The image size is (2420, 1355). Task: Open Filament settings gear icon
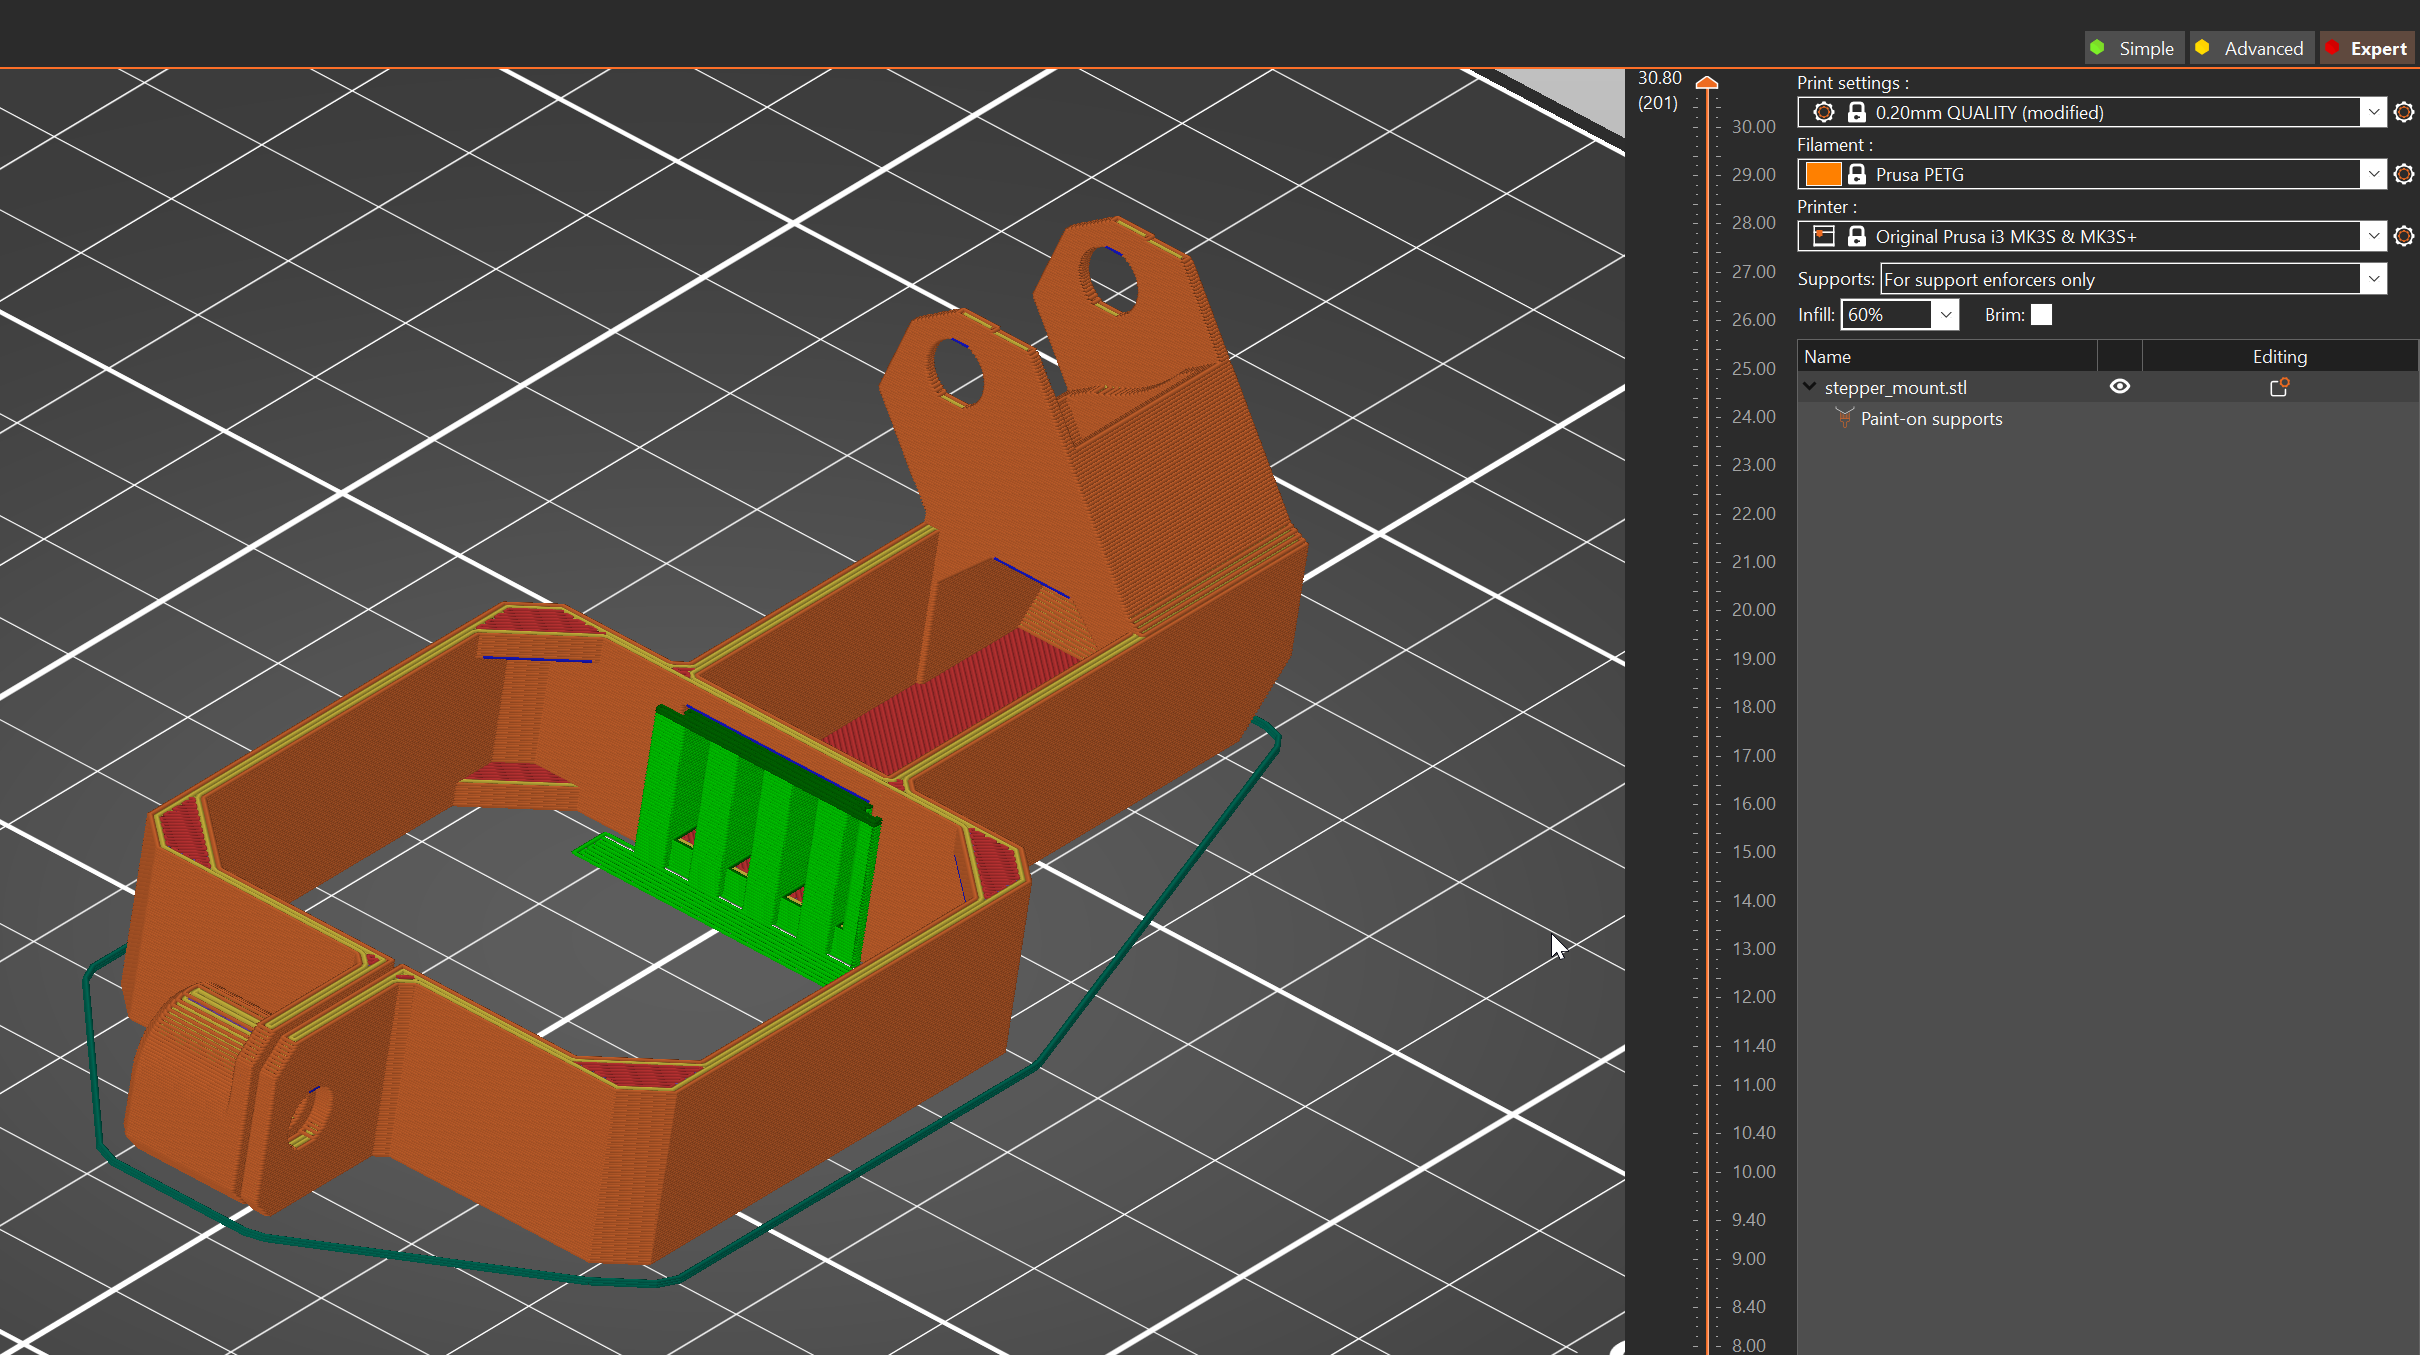click(2404, 174)
